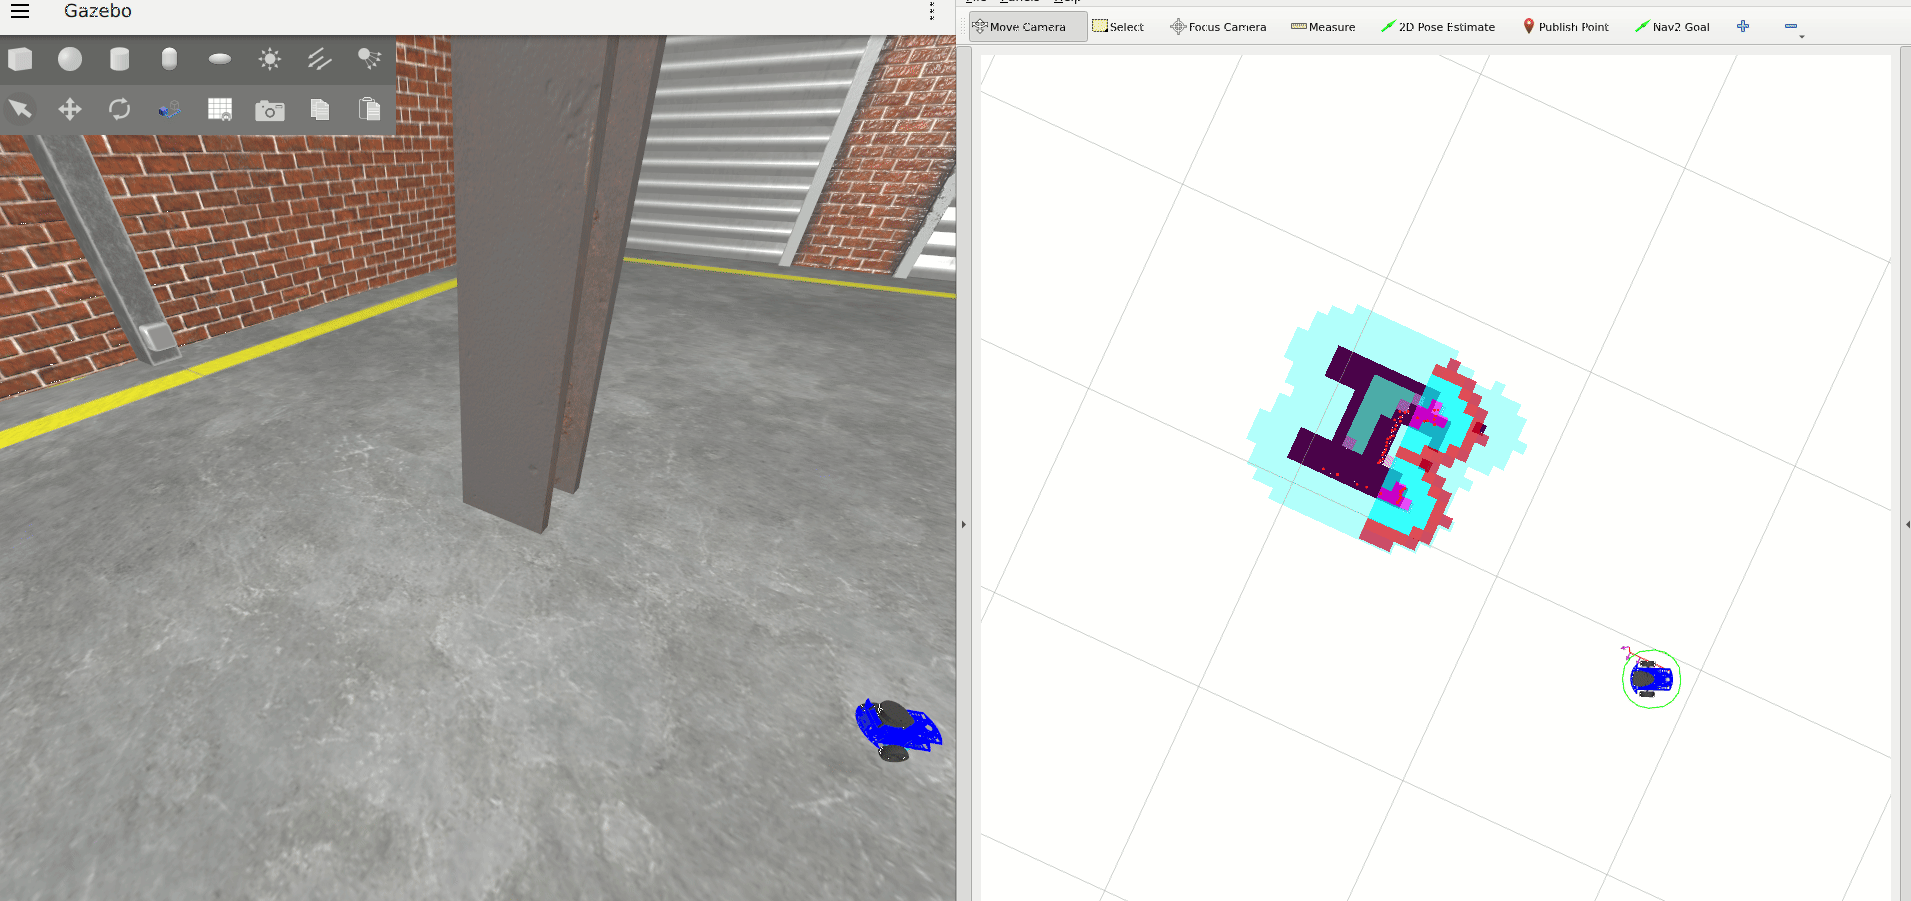Activate the RViz Select tool

click(1118, 27)
